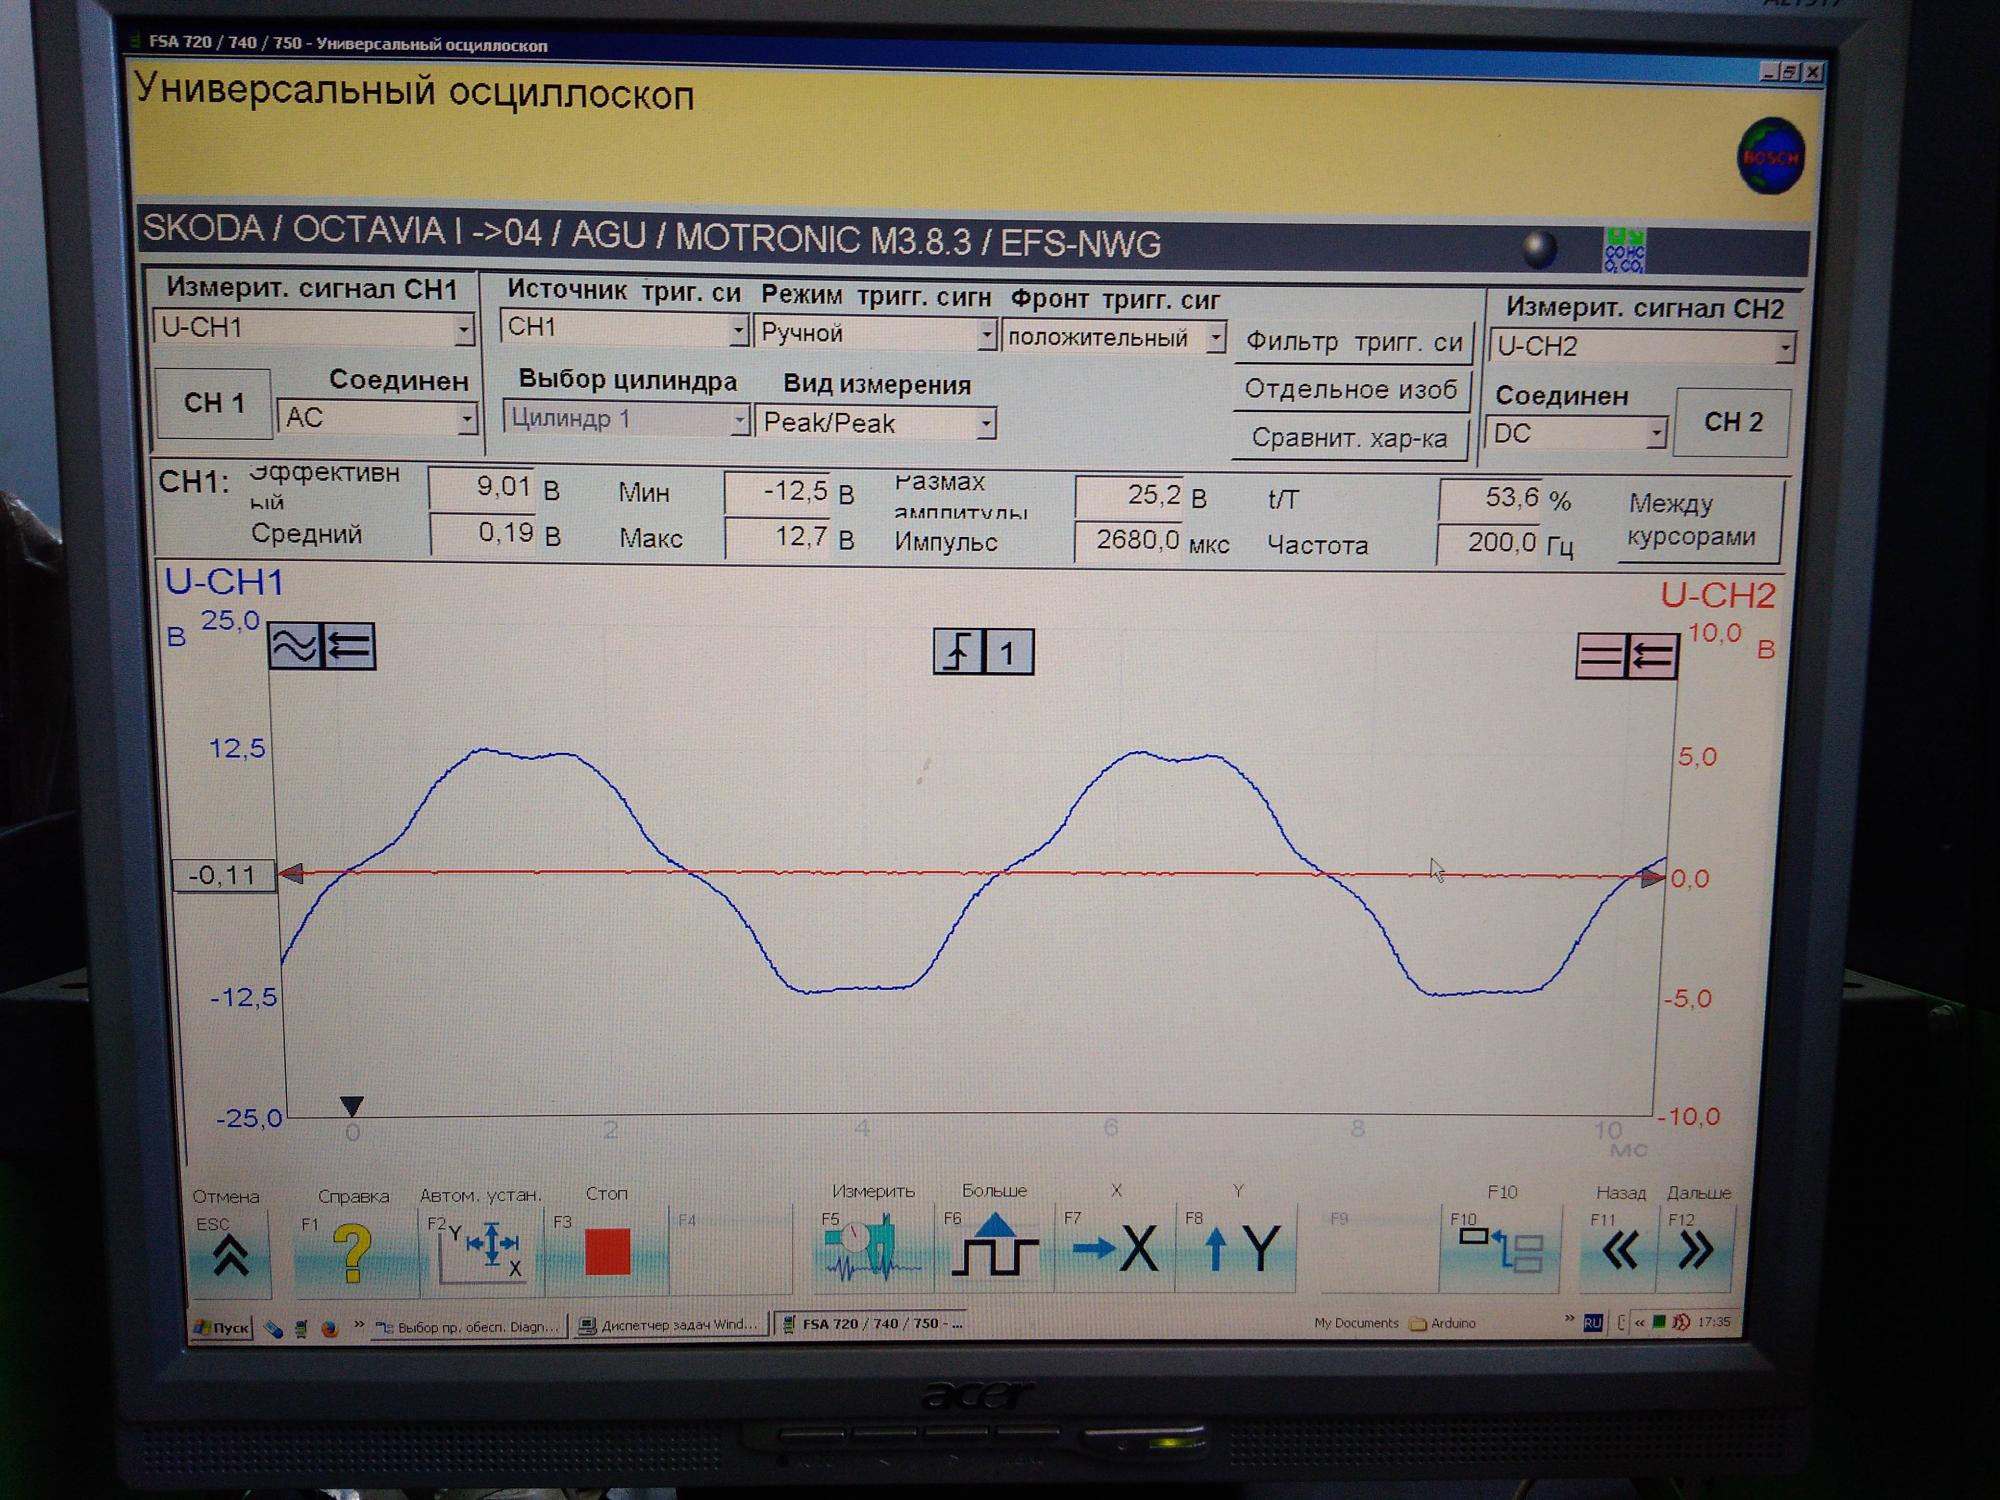This screenshot has height=1500, width=2000.
Task: Go forward with the F12 double chevron
Action: (x=1696, y=1249)
